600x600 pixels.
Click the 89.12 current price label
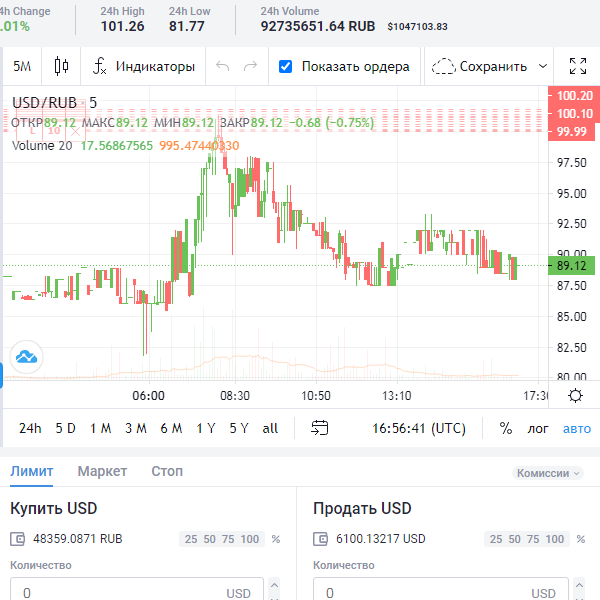point(572,265)
